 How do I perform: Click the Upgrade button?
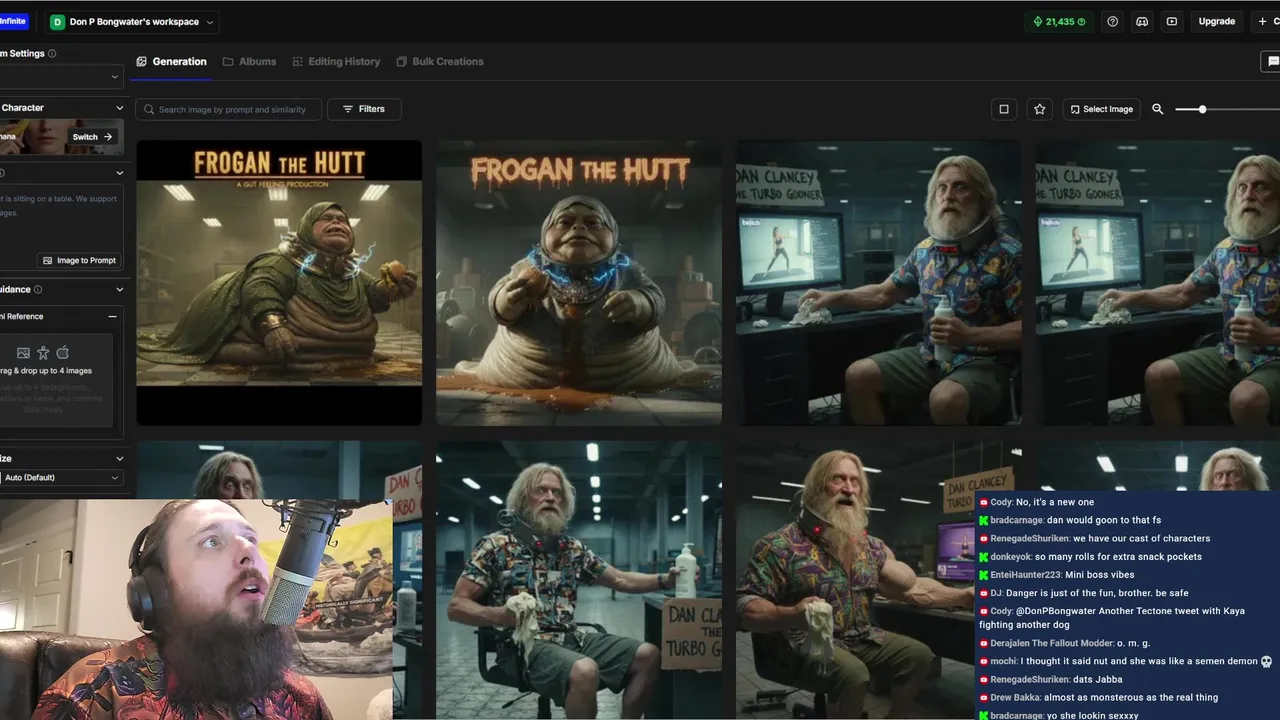[x=1217, y=21]
